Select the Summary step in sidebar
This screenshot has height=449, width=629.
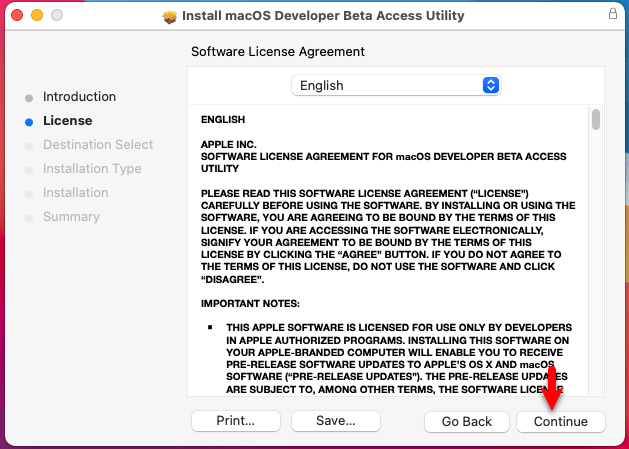point(71,217)
